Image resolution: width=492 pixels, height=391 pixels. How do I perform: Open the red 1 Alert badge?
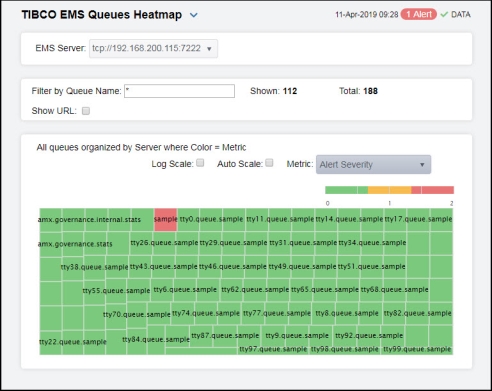419,14
